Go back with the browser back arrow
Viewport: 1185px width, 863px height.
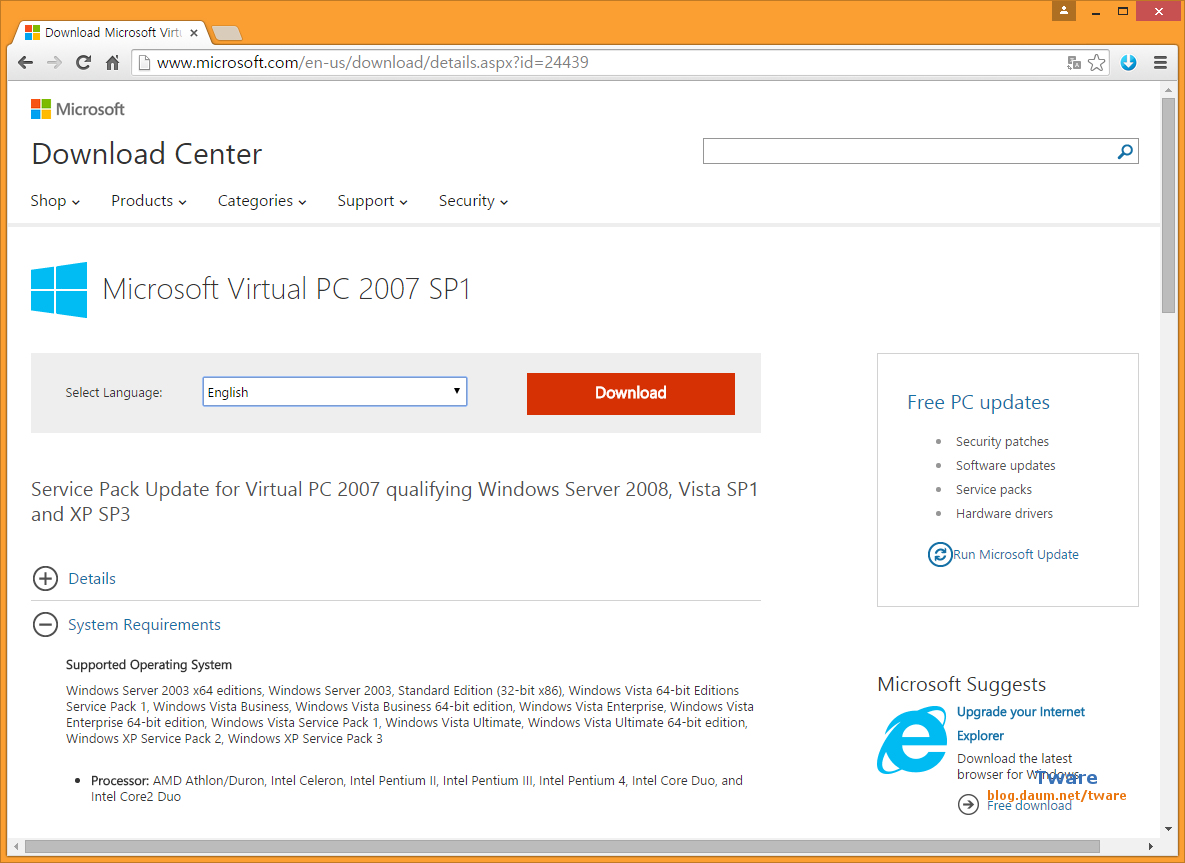tap(25, 63)
